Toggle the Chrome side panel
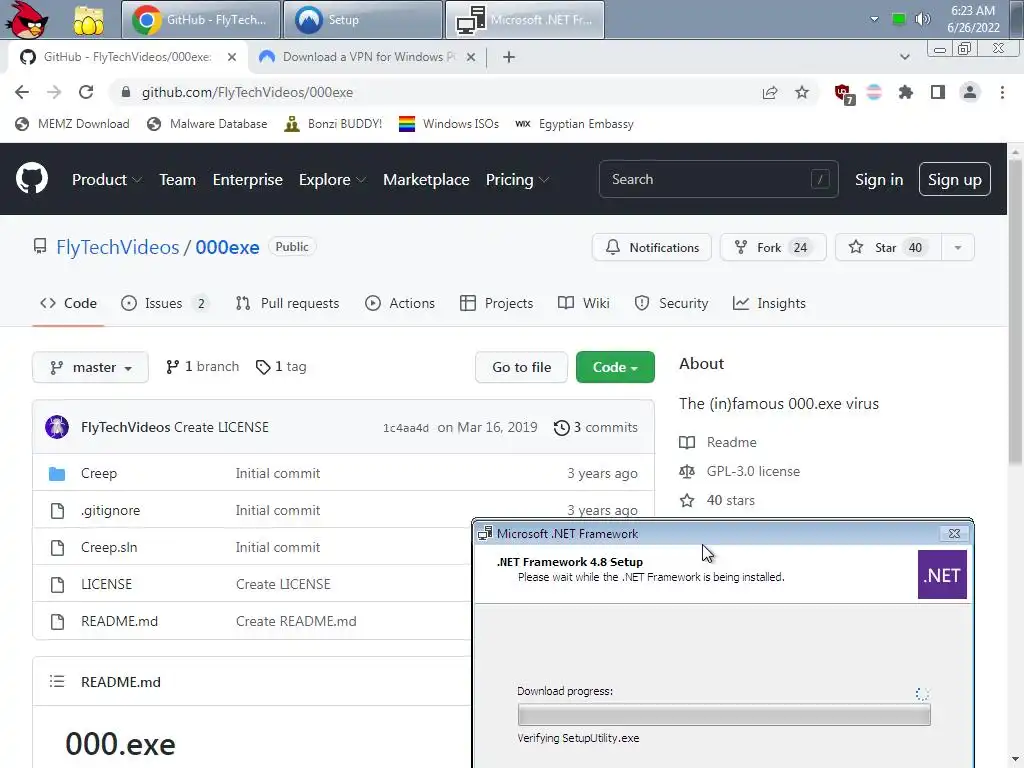This screenshot has height=768, width=1024. [938, 92]
